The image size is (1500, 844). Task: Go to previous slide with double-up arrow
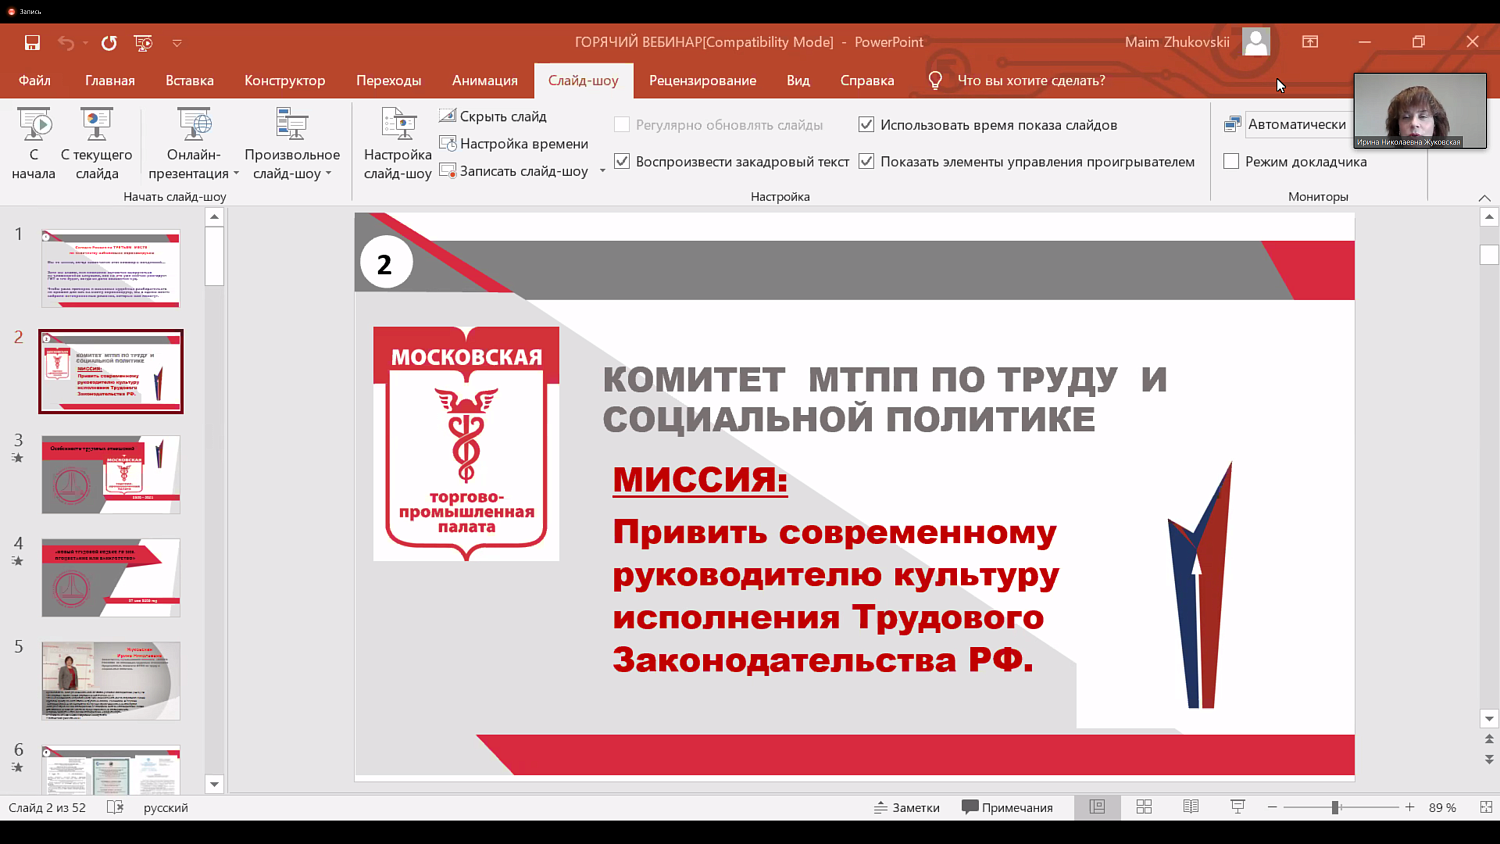click(x=1489, y=739)
